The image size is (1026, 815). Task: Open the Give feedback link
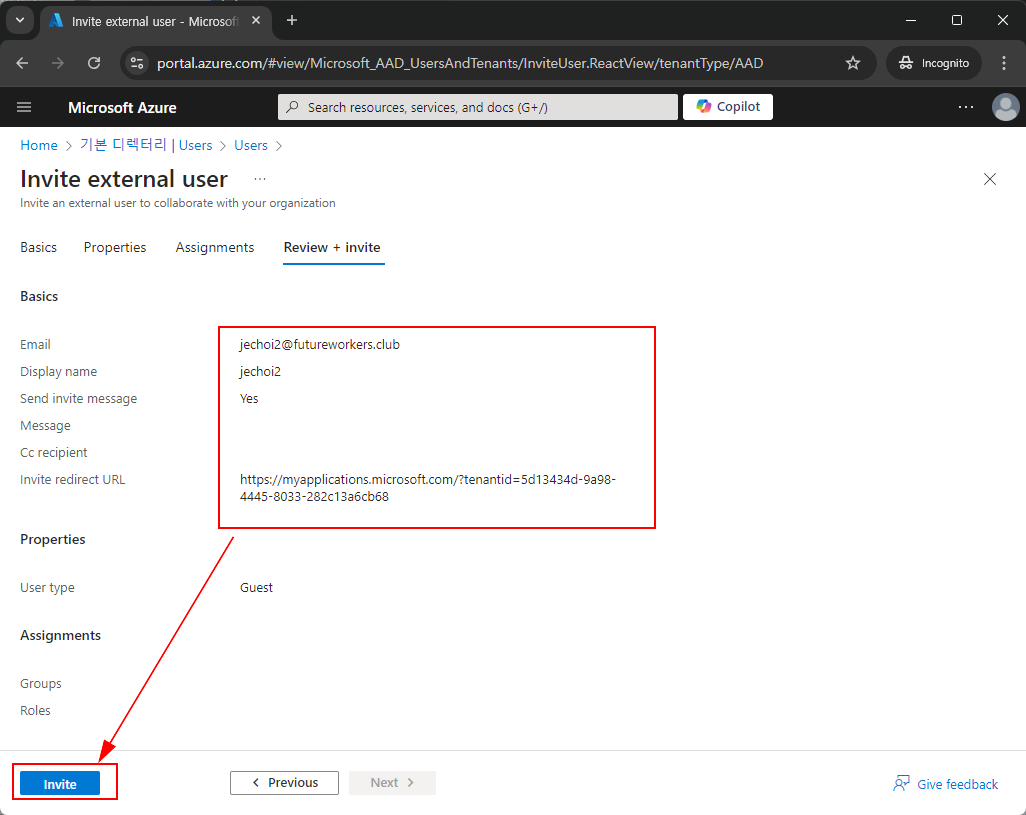(957, 784)
